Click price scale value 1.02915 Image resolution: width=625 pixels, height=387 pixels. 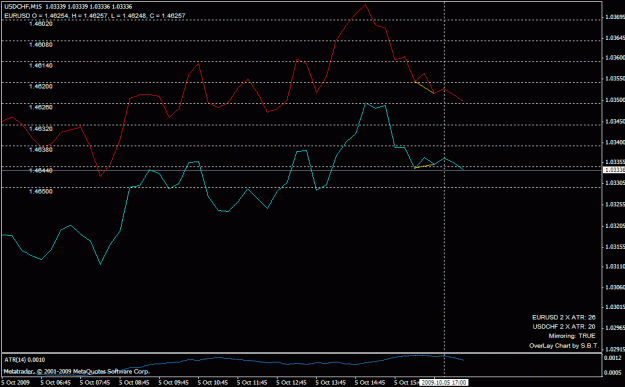(615, 349)
